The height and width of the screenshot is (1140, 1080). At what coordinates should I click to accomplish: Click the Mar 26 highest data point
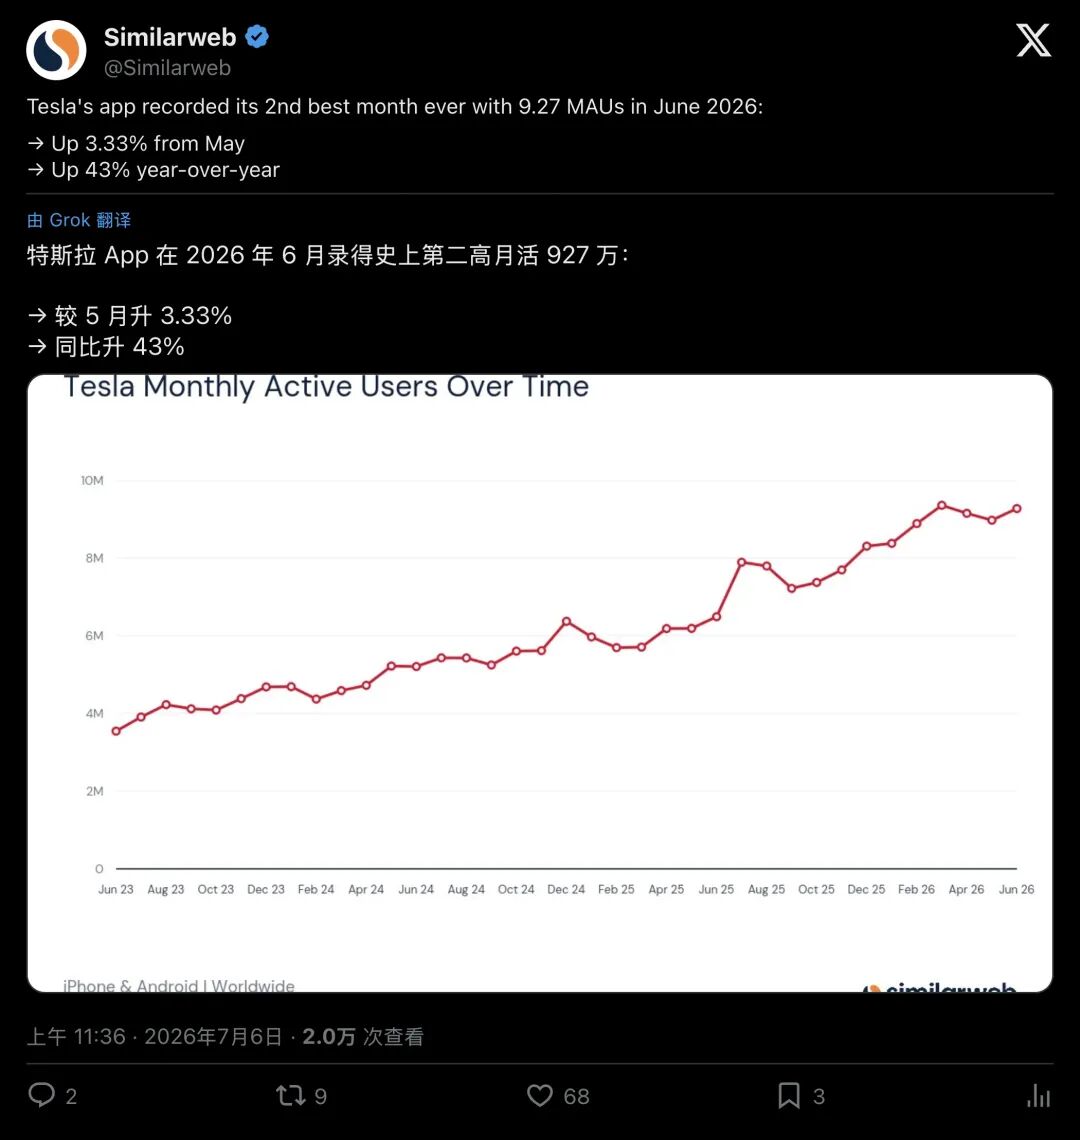click(942, 505)
